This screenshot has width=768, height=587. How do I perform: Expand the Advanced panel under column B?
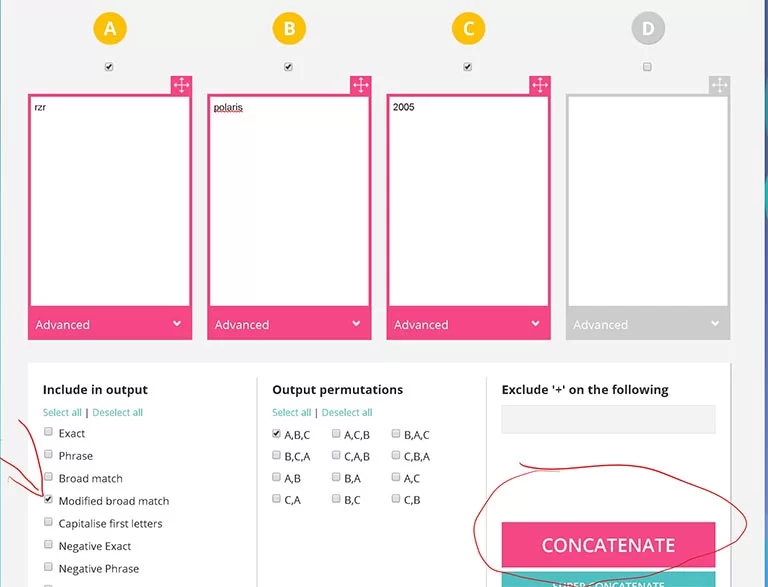(x=288, y=324)
